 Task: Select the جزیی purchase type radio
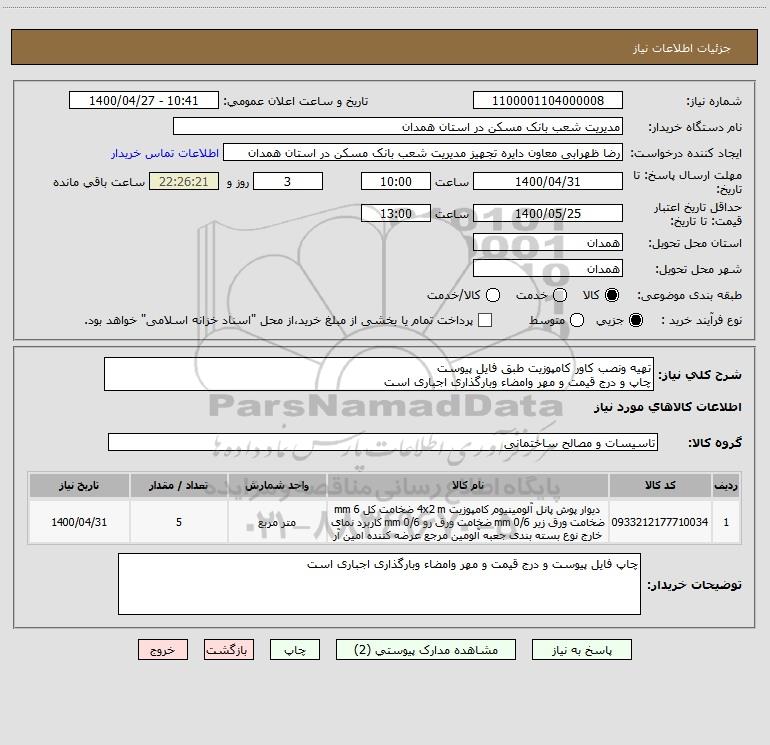(x=636, y=320)
